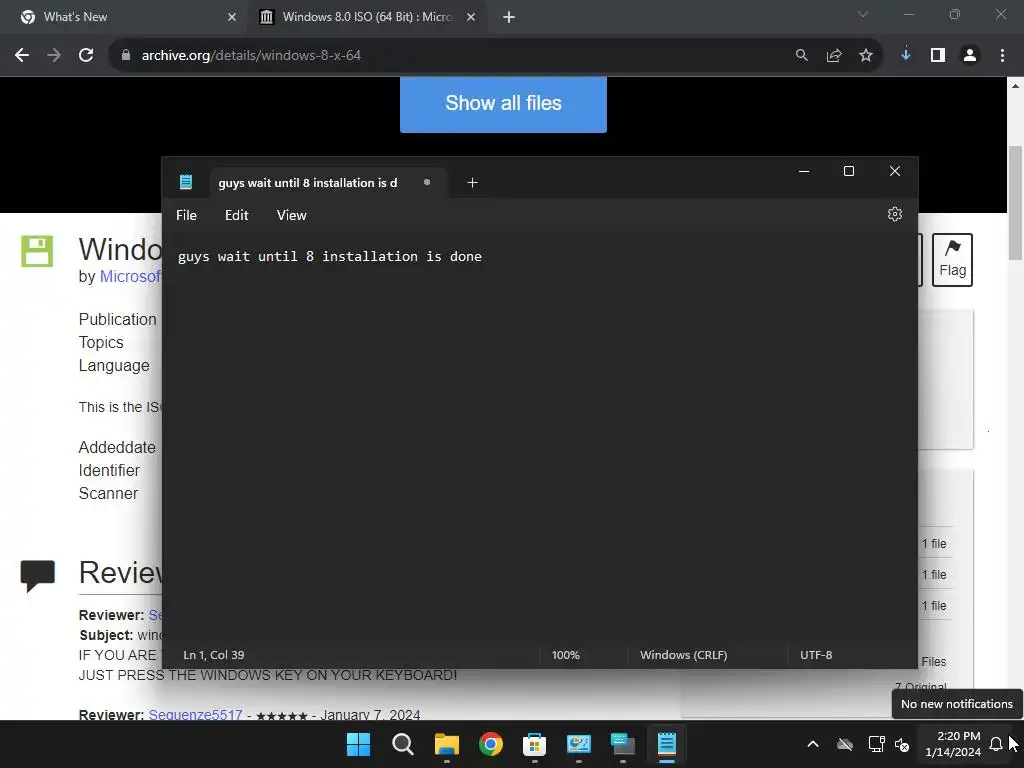
Task: Open a new Chrome tab
Action: [x=509, y=17]
